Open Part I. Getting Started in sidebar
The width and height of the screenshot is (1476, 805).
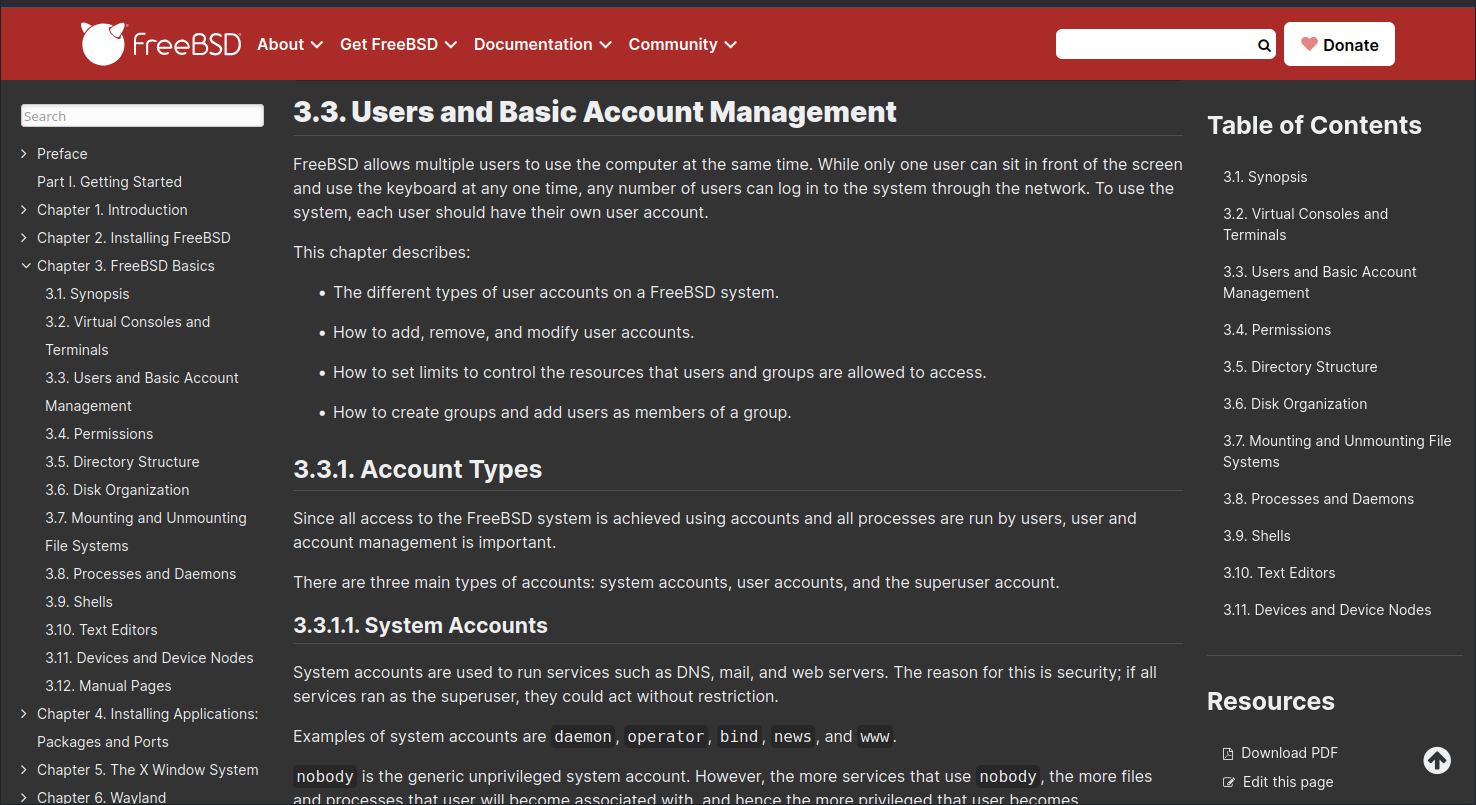coord(109,182)
